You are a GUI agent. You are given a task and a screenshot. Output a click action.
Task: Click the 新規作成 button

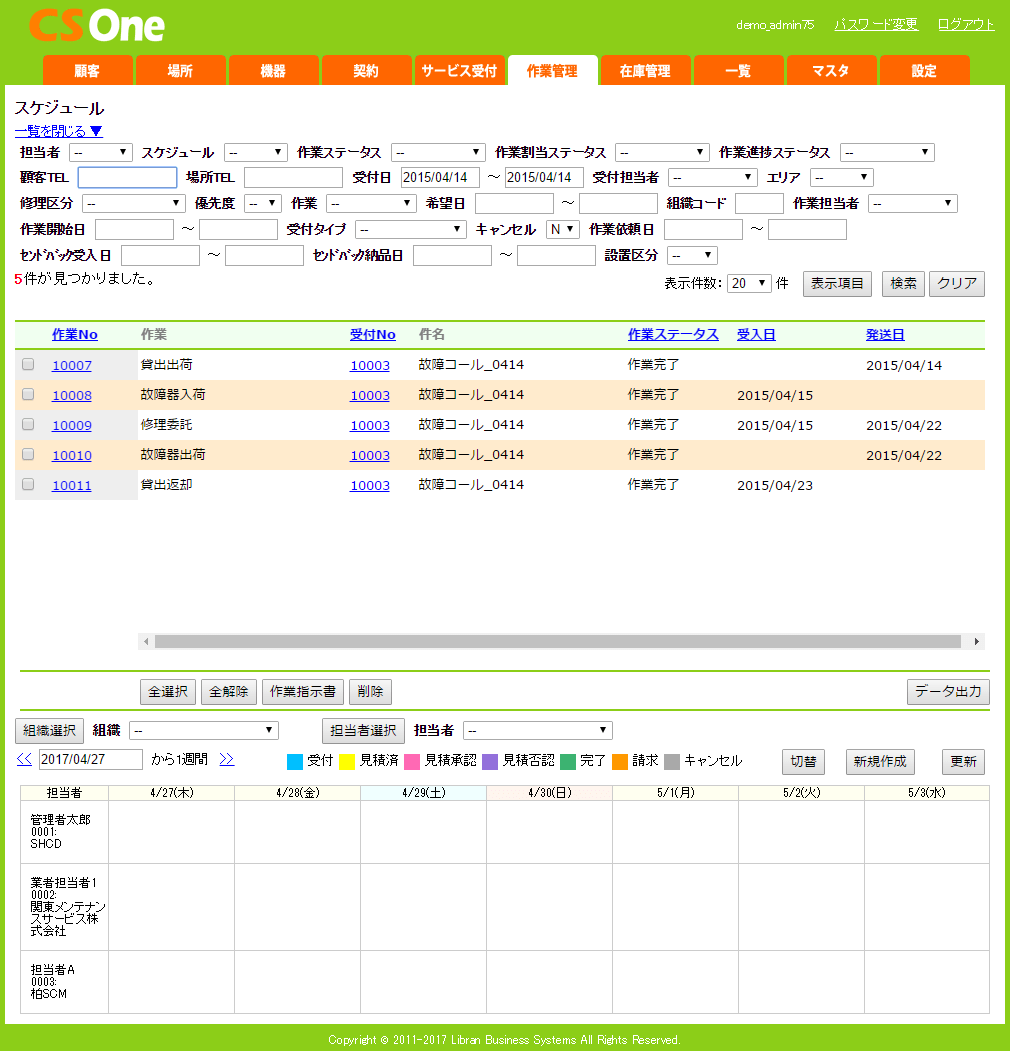click(x=879, y=761)
